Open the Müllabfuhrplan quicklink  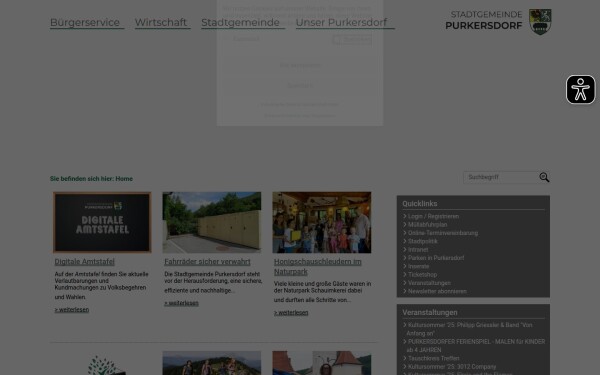[x=427, y=225]
